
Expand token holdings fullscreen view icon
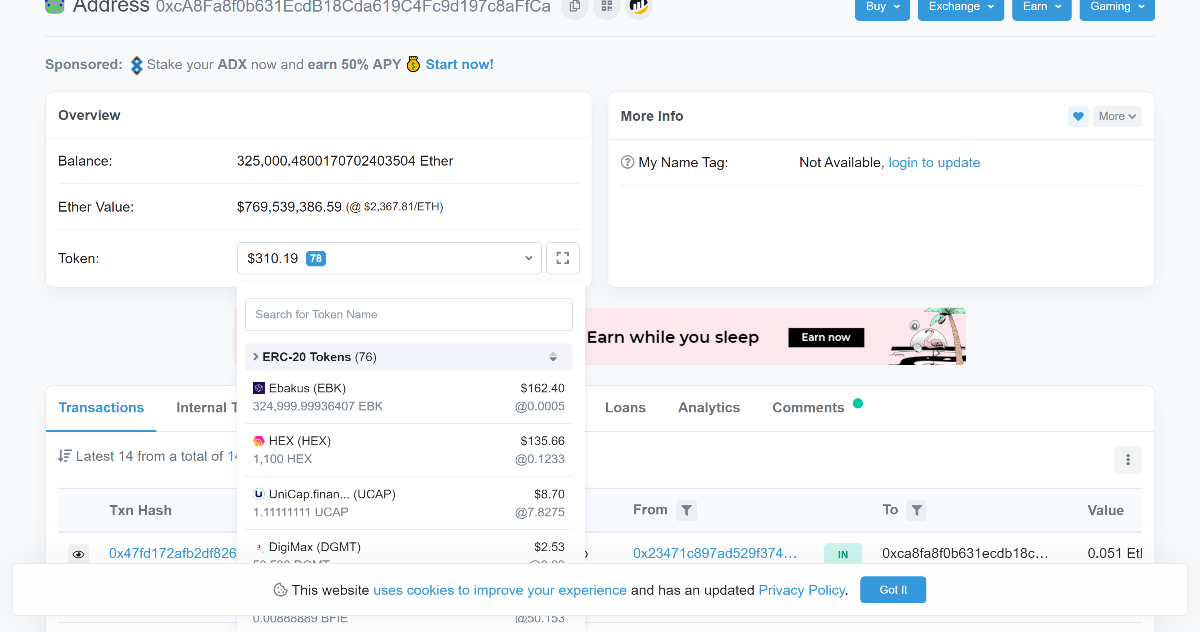[563, 258]
